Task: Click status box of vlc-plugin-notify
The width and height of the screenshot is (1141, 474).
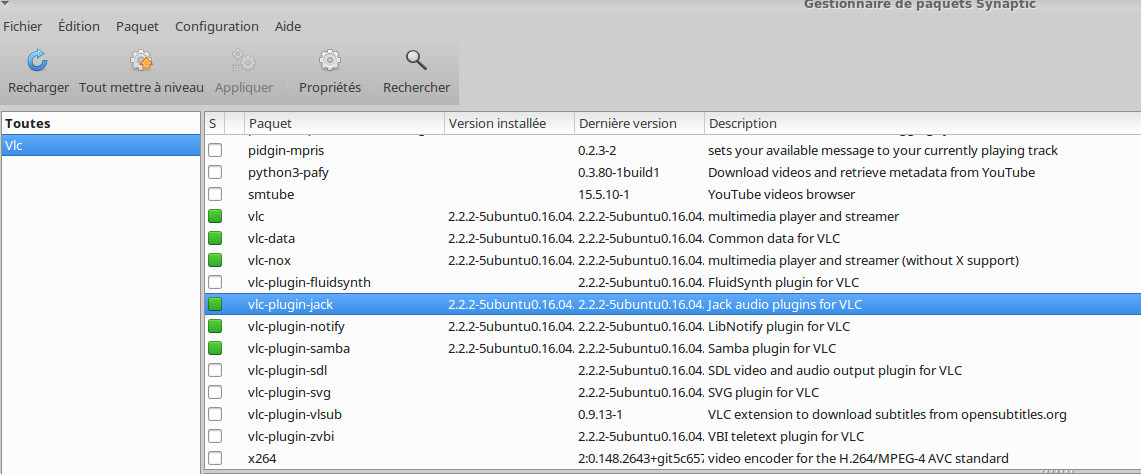Action: point(215,326)
